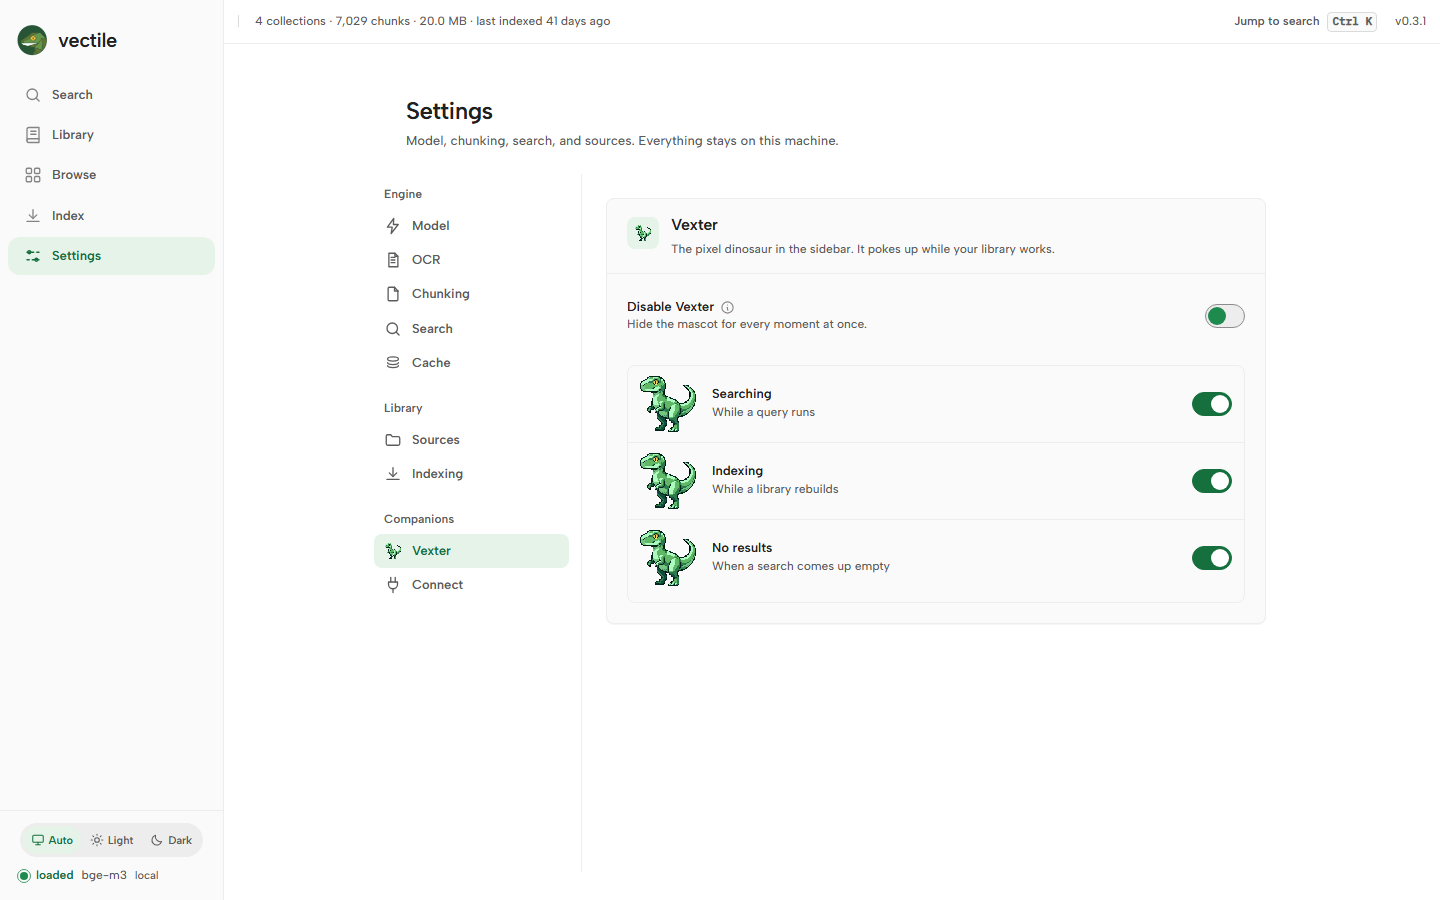Image resolution: width=1440 pixels, height=900 pixels.
Task: Select the Connect plug icon
Action: [393, 585]
